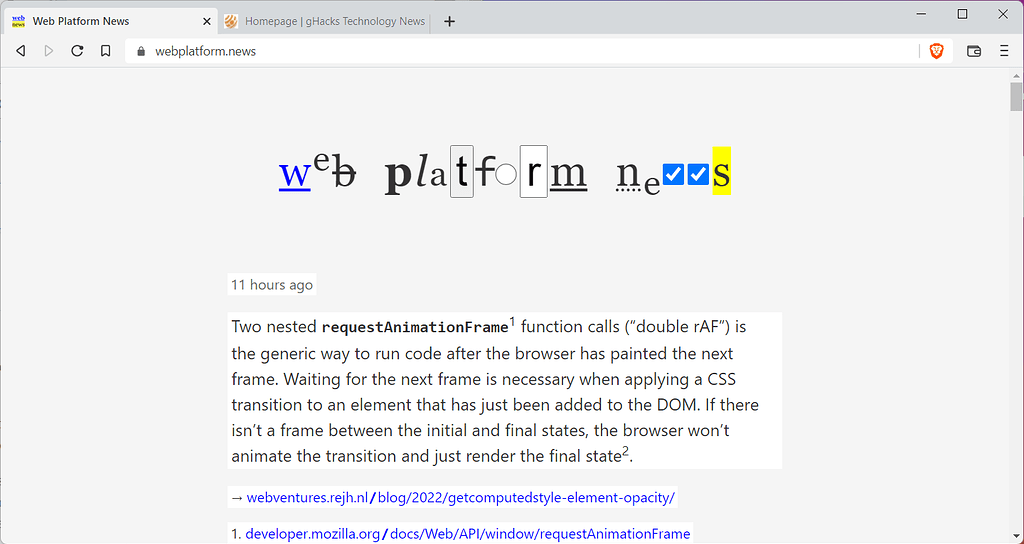Screen dimensions: 1024x544
Task: Open the browser hamburger menu
Action: 1004,51
